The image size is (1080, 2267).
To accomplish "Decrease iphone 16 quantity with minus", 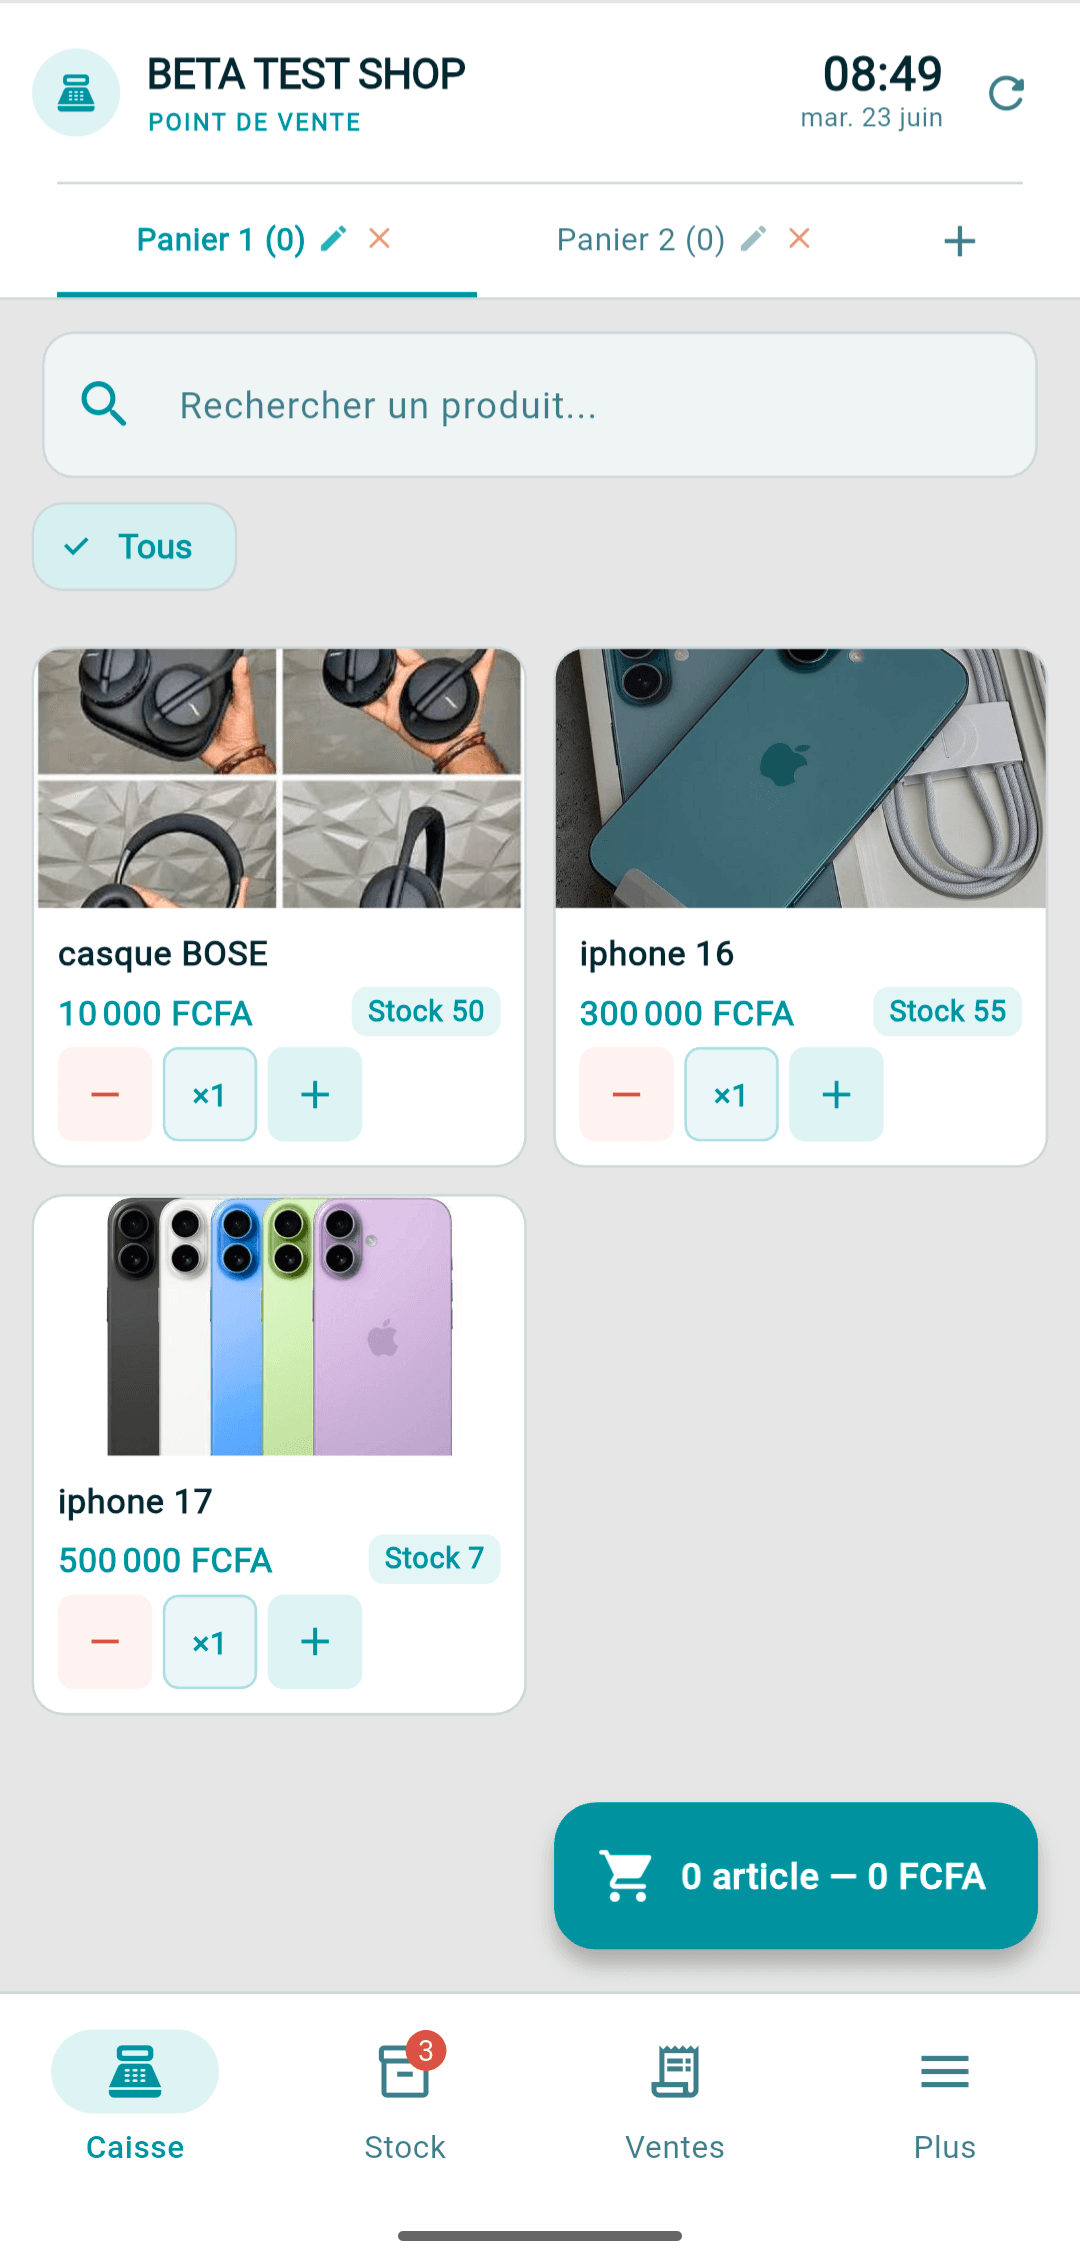I will click(x=627, y=1095).
